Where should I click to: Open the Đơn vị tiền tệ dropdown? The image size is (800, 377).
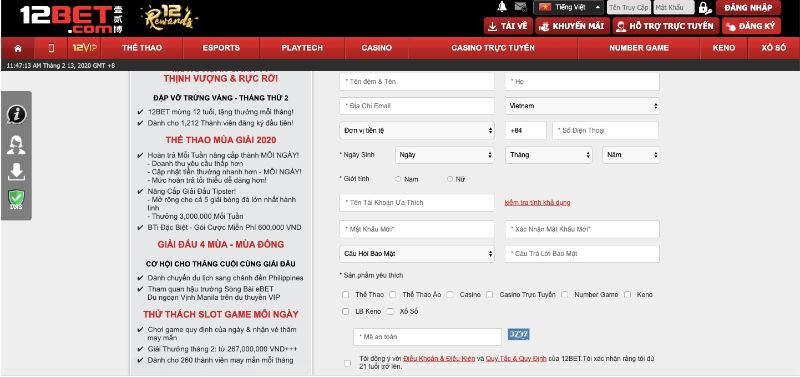click(x=417, y=131)
